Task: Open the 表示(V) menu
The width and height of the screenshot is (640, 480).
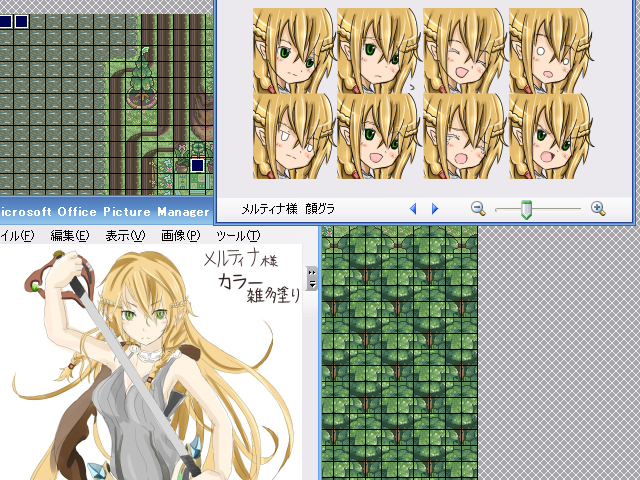Action: [x=125, y=236]
